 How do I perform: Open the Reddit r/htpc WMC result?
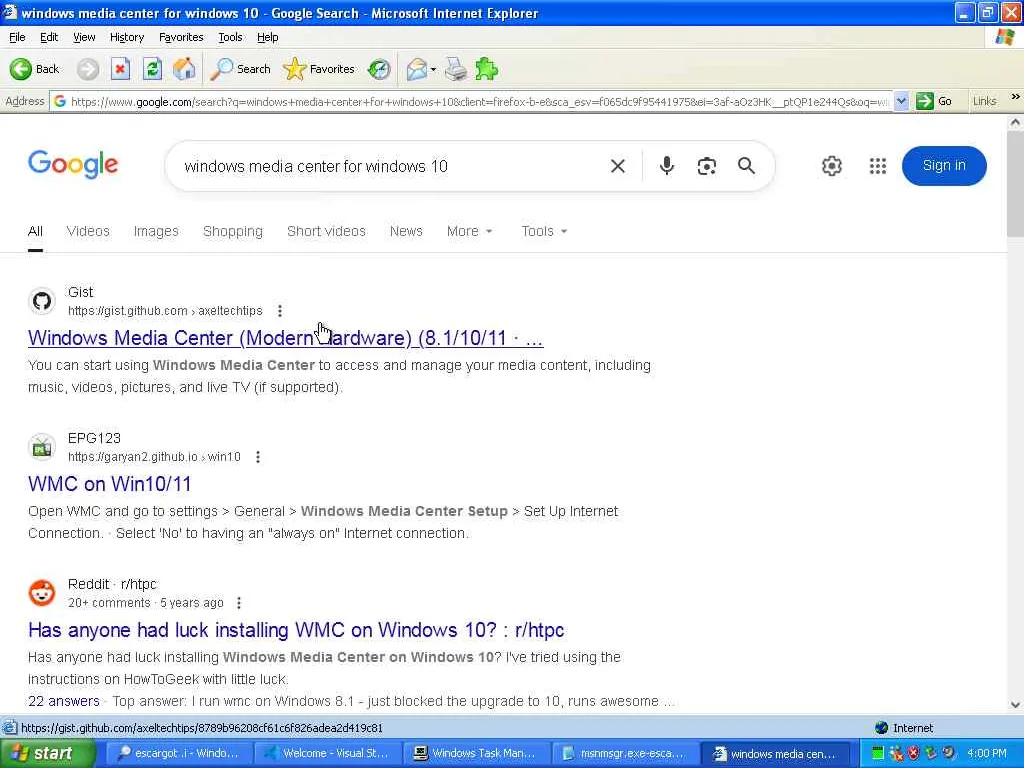296,630
